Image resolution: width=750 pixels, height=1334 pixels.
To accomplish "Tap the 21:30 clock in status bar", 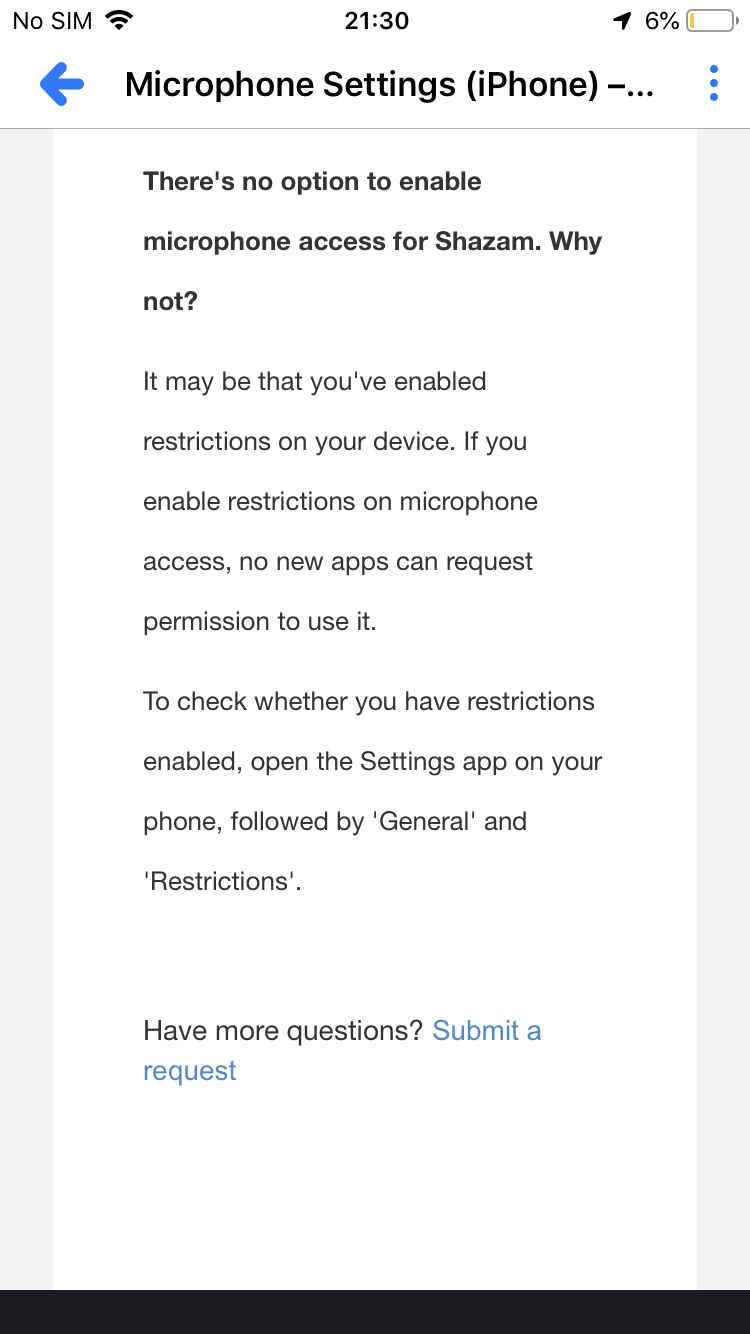I will (376, 20).
